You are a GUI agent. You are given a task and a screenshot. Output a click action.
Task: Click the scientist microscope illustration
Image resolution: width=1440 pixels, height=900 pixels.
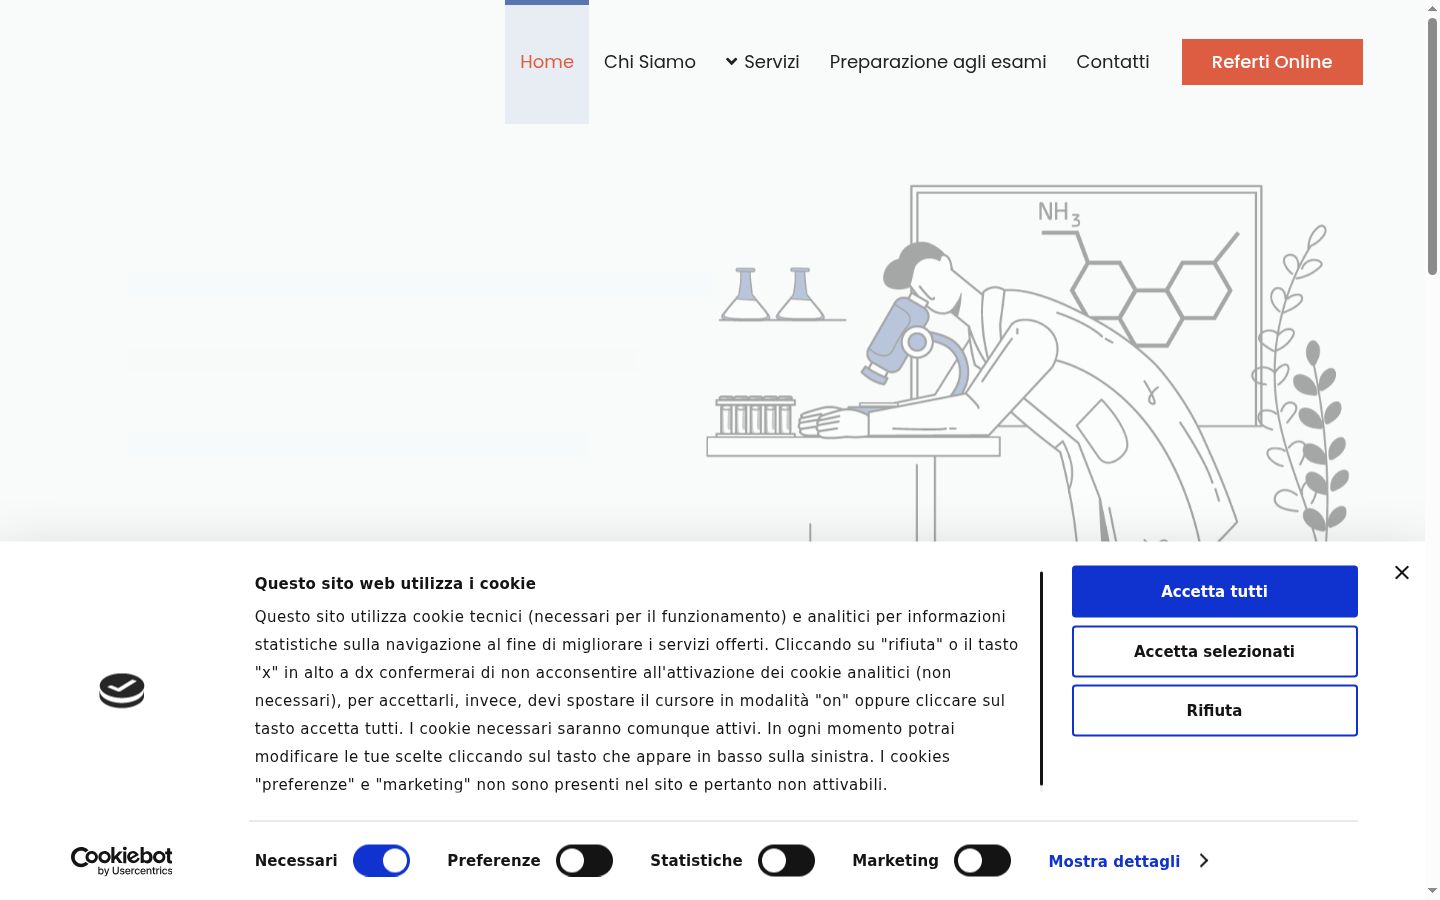1029,364
